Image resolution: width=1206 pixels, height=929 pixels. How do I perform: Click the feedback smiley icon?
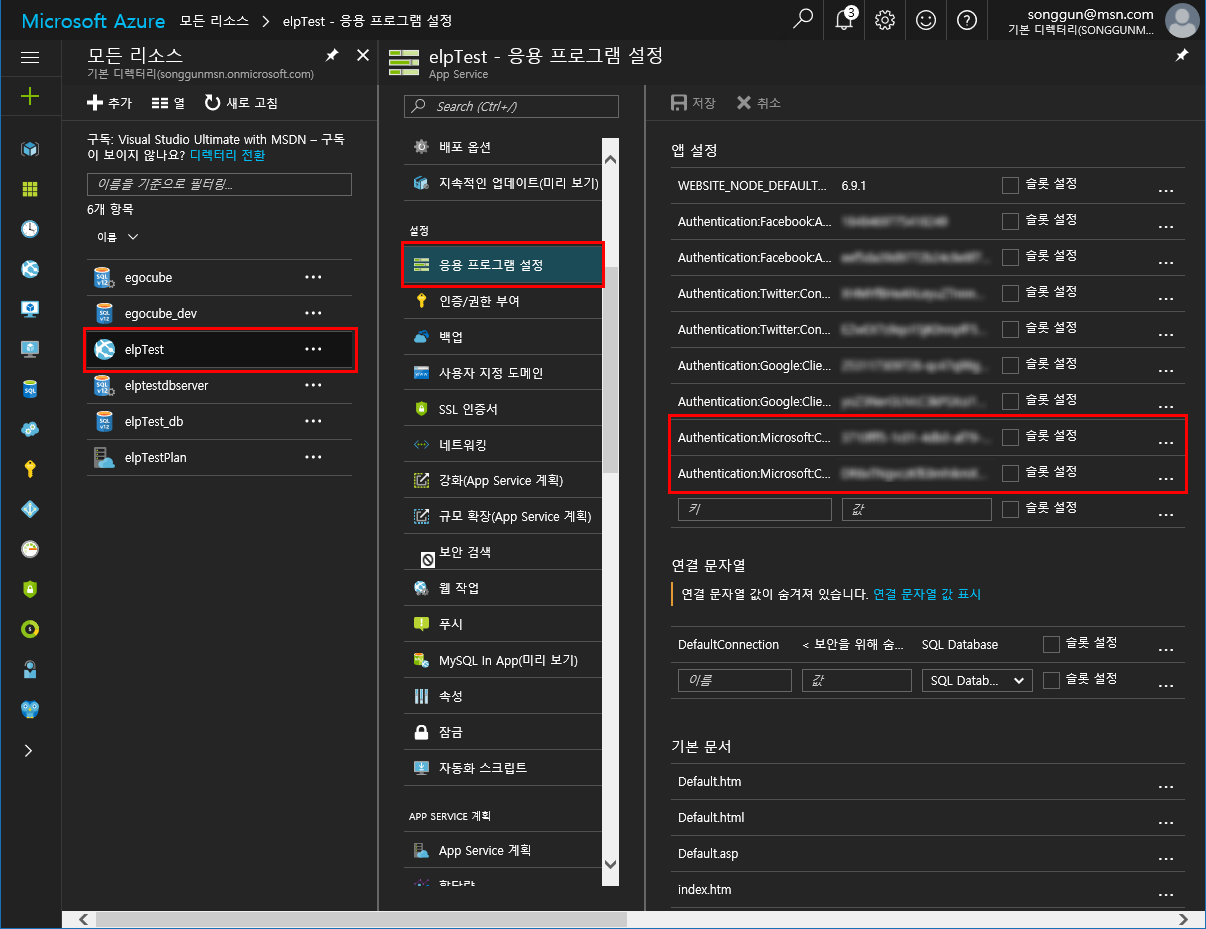coord(926,20)
